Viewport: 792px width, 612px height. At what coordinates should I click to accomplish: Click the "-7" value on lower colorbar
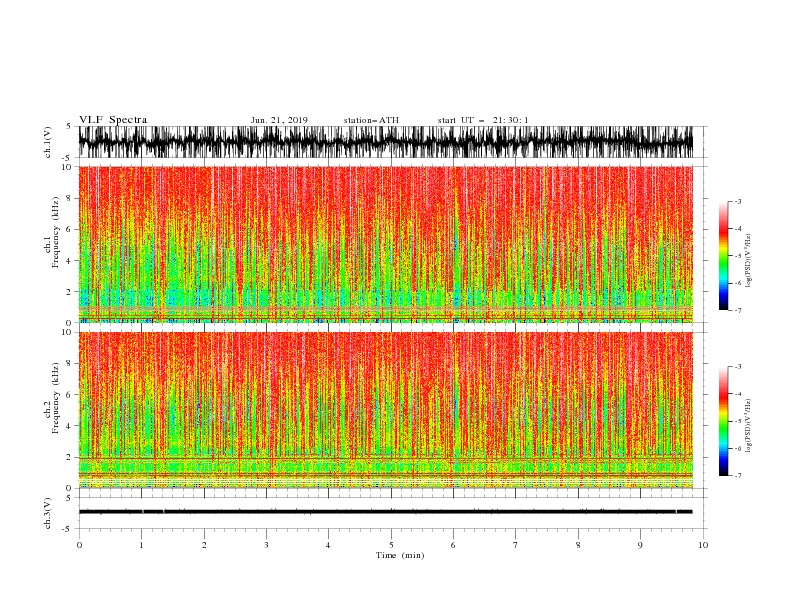point(737,476)
